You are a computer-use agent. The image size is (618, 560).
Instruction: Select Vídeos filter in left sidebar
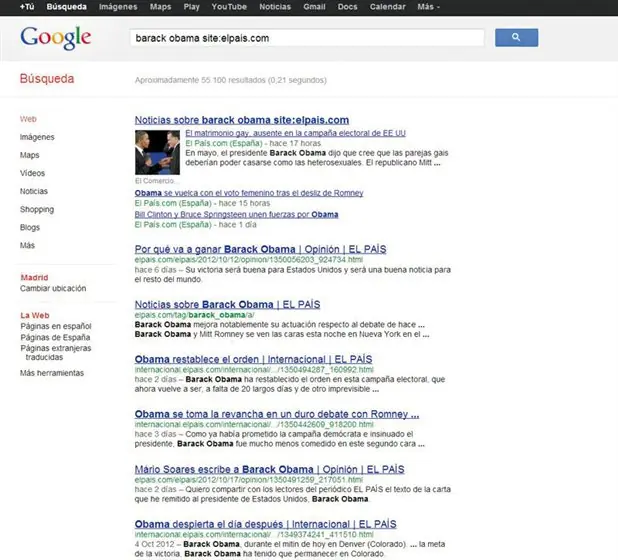pyautogui.click(x=32, y=173)
